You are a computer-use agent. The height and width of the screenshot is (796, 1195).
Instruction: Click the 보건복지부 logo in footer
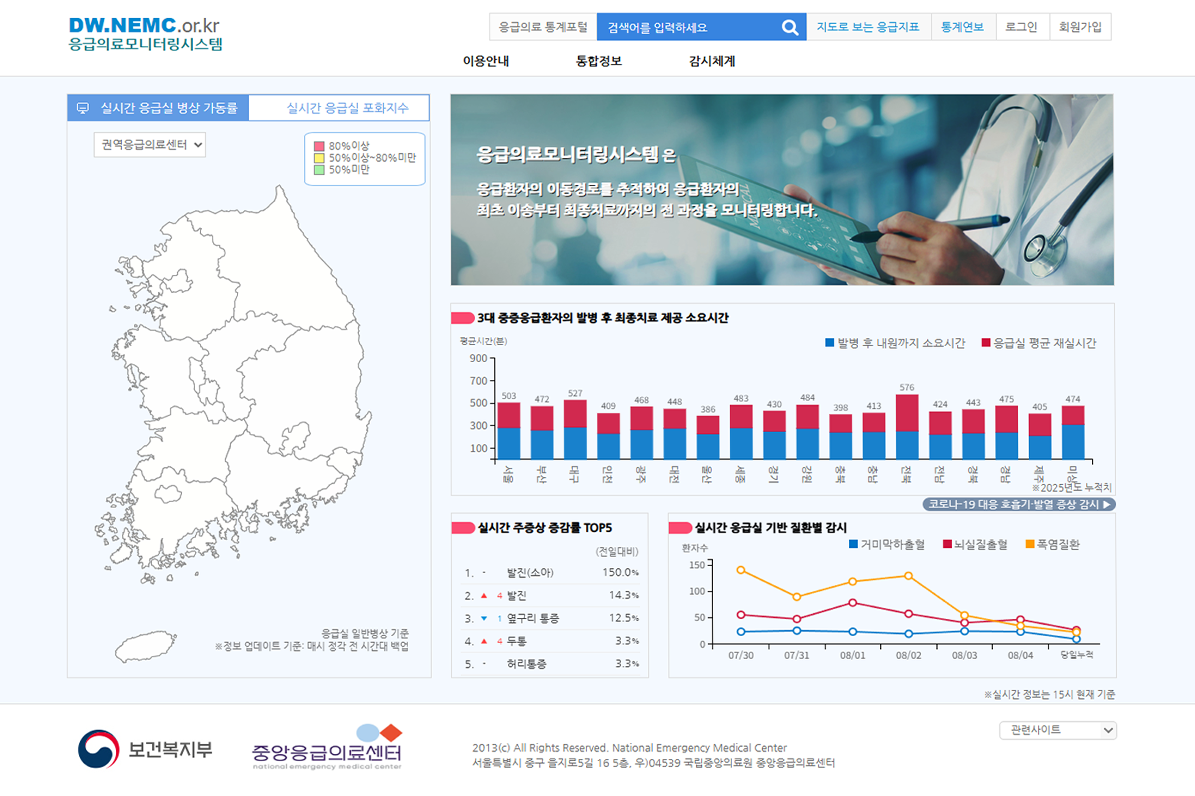pos(146,748)
